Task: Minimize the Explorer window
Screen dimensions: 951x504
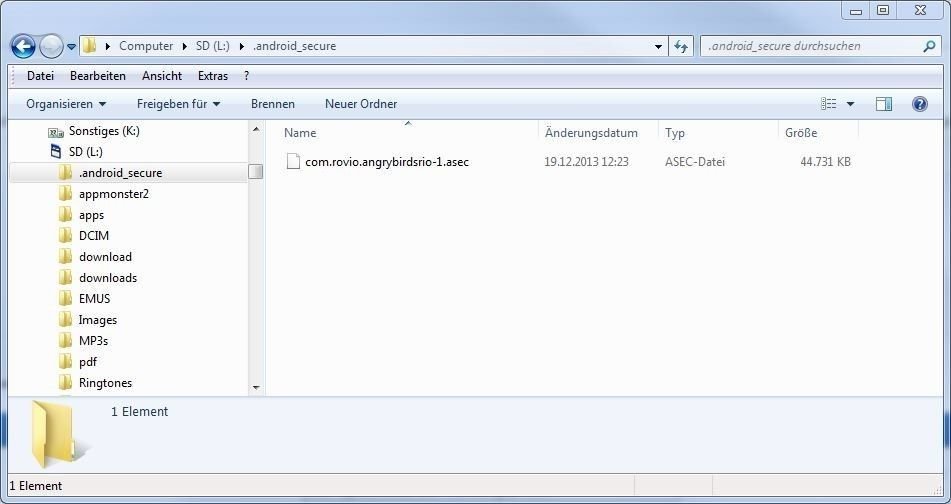Action: point(856,10)
